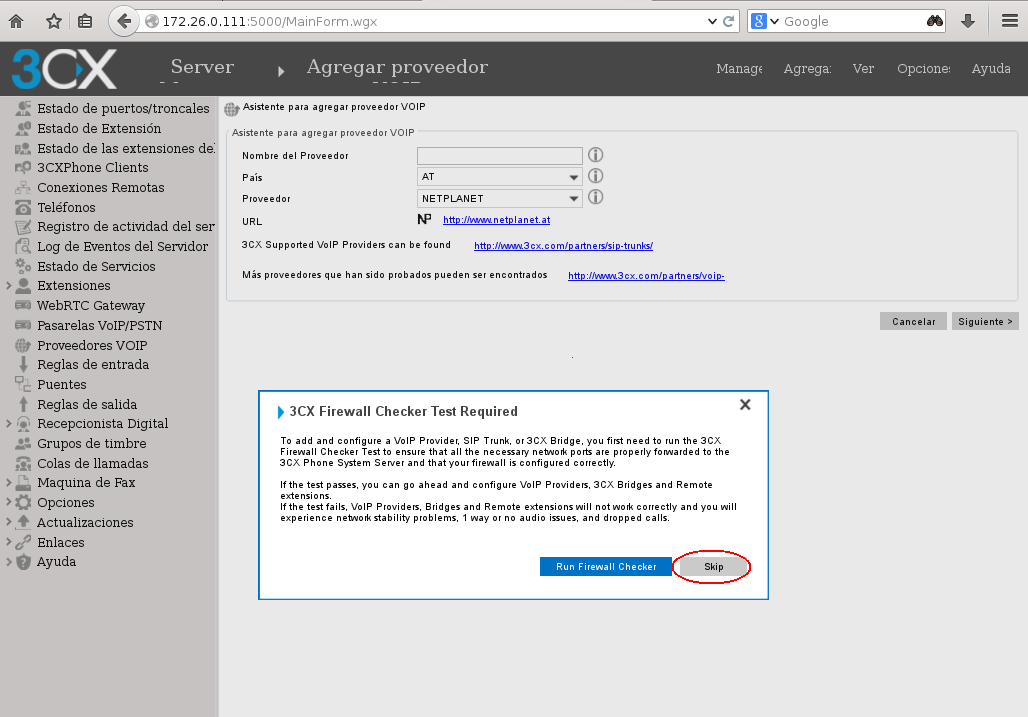Click the browser downloads arrow icon
Viewport: 1028px width, 717px height.
coord(967,21)
